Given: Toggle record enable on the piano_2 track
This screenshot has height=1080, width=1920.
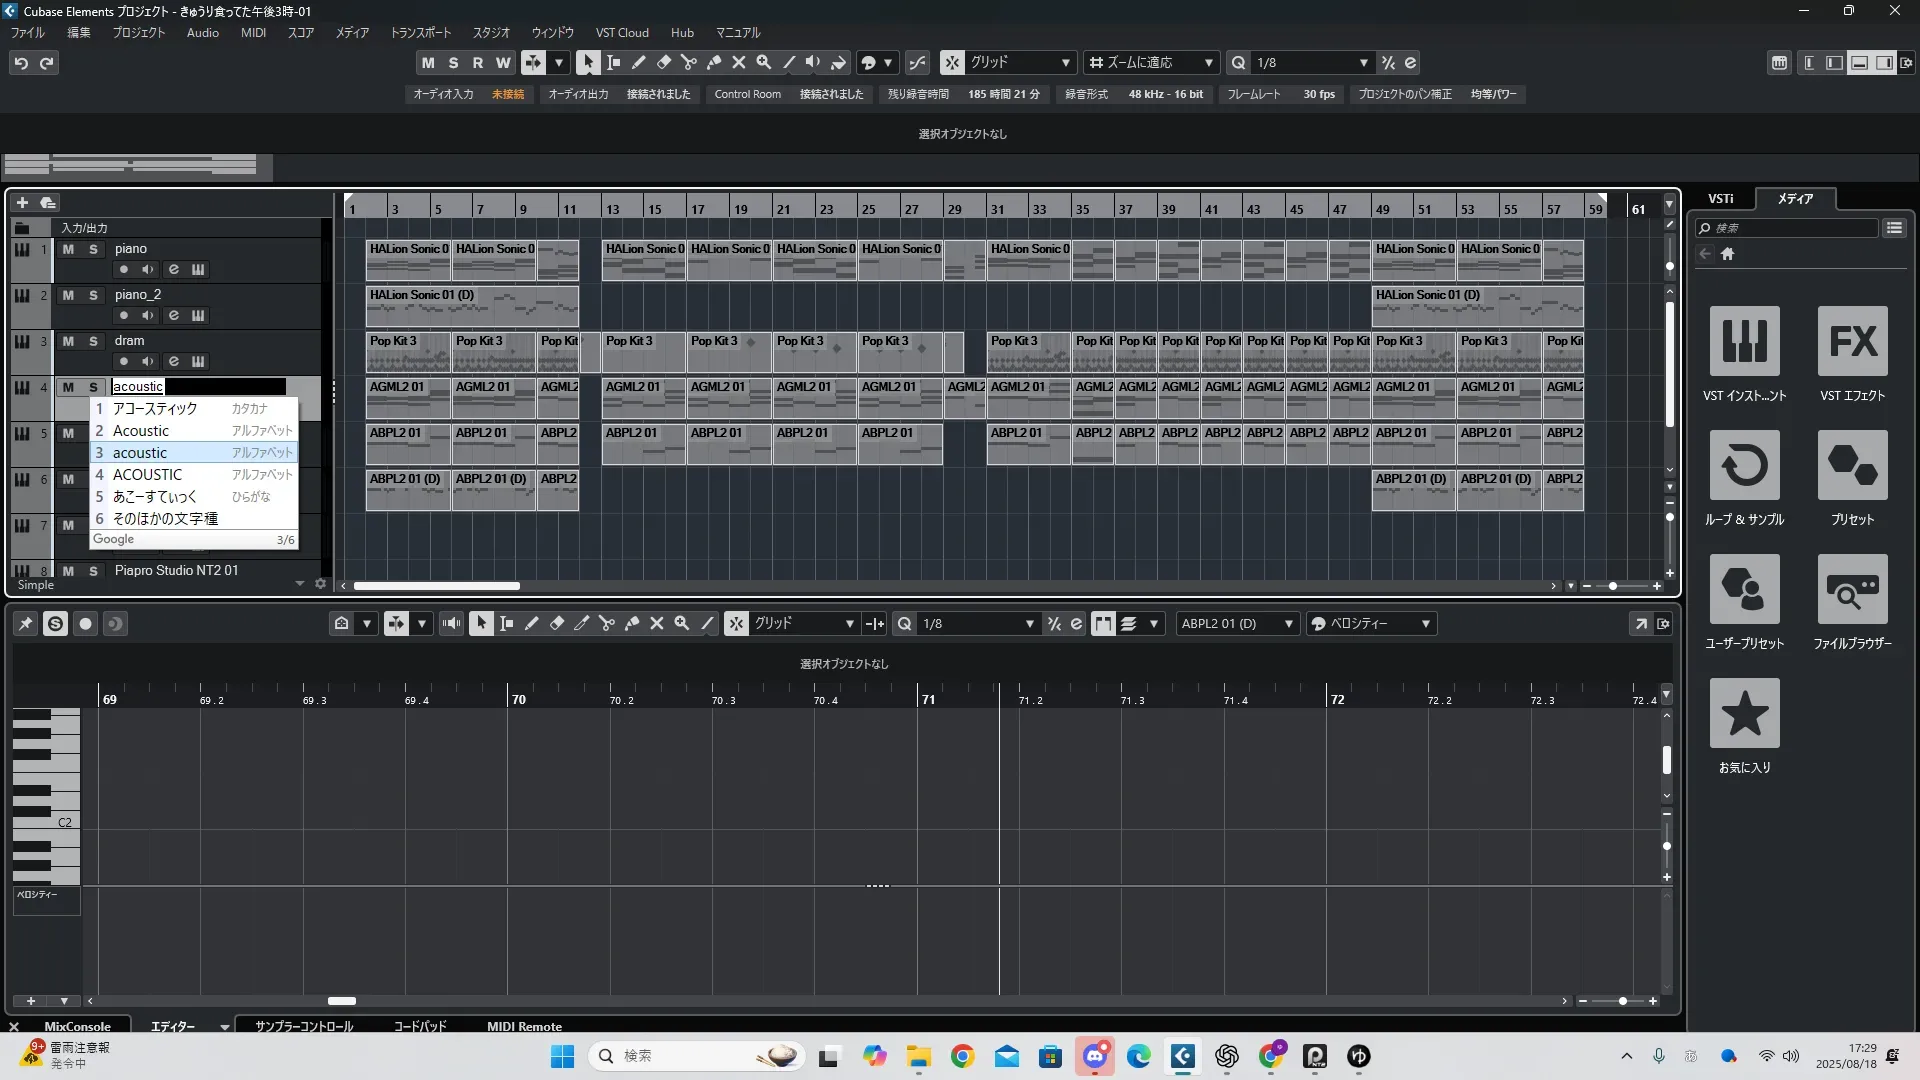Looking at the screenshot, I should [x=123, y=315].
